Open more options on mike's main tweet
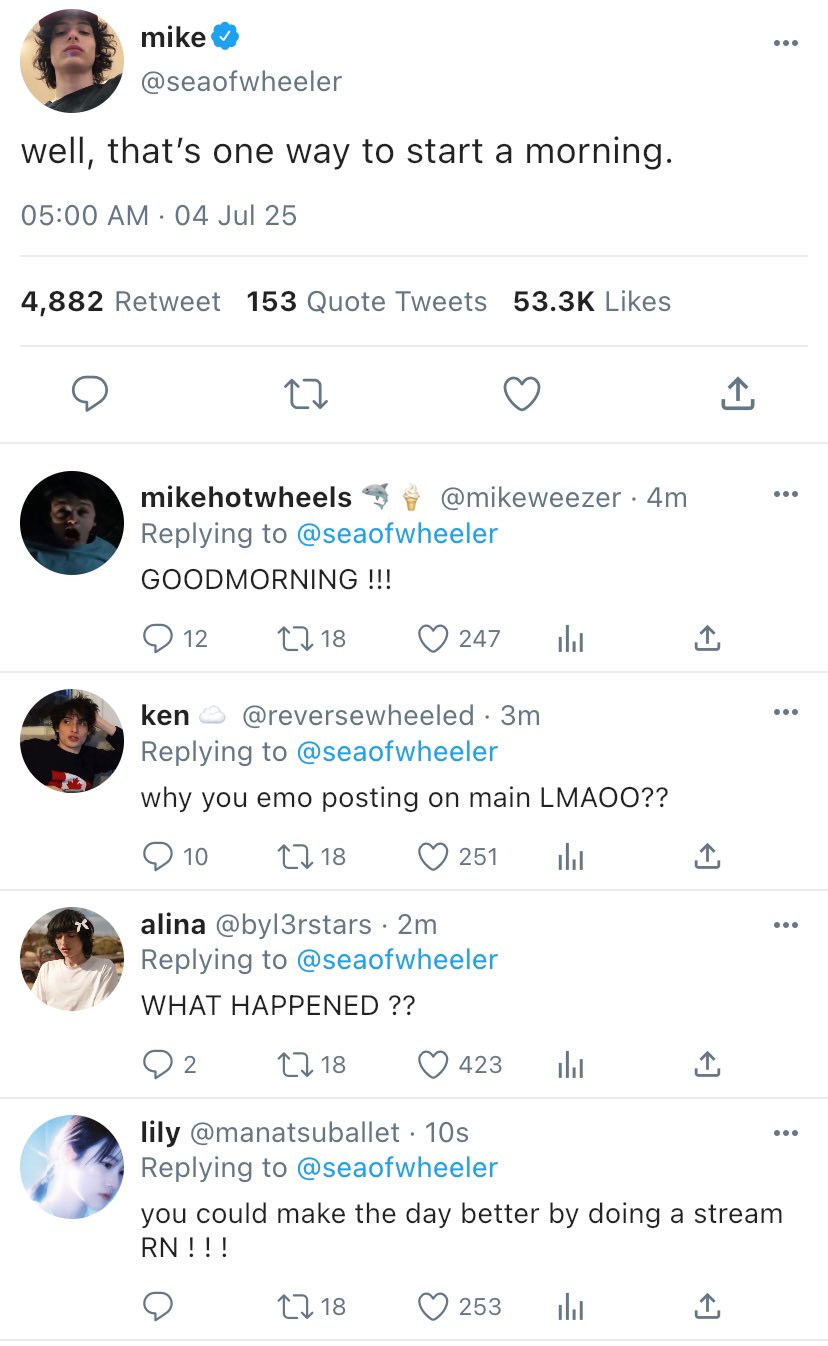The height and width of the screenshot is (1346, 828). tap(786, 43)
